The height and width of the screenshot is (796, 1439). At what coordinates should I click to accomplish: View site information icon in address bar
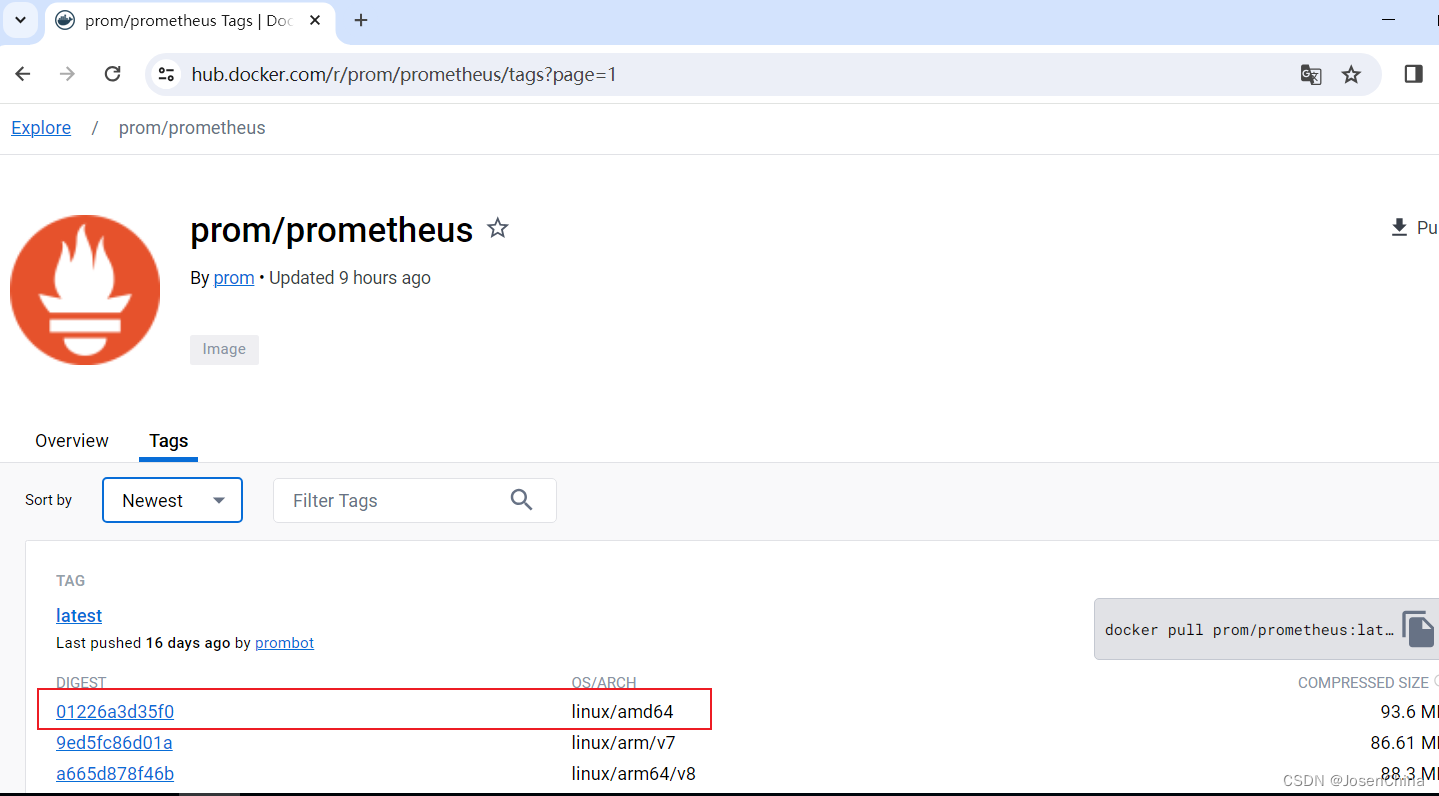(x=167, y=74)
